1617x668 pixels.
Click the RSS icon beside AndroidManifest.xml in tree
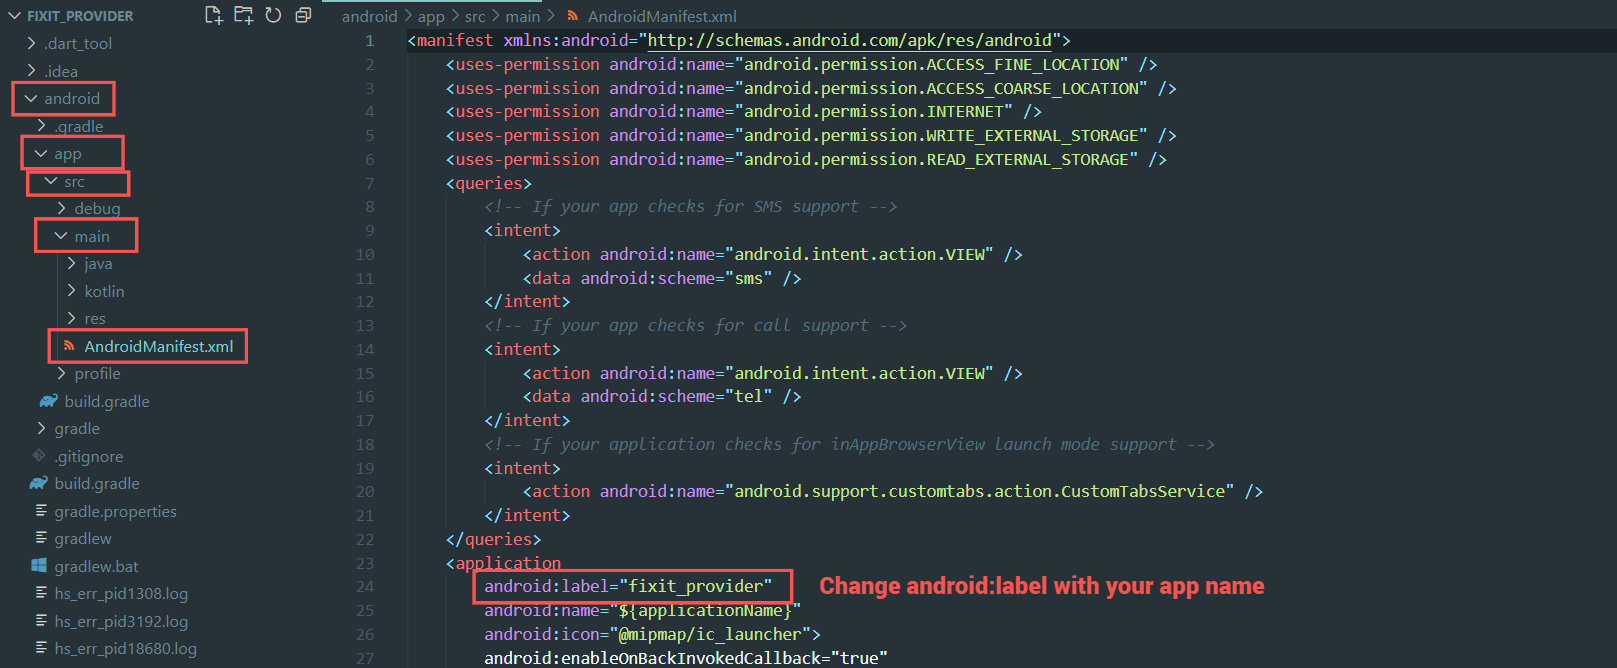69,346
